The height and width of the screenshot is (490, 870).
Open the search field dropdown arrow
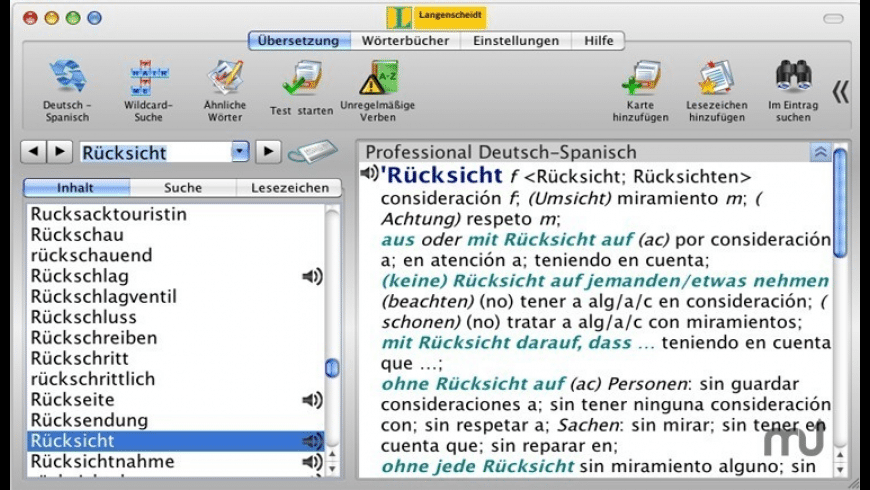click(239, 152)
